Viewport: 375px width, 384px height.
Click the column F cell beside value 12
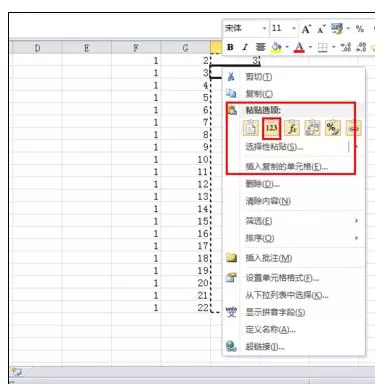136,184
